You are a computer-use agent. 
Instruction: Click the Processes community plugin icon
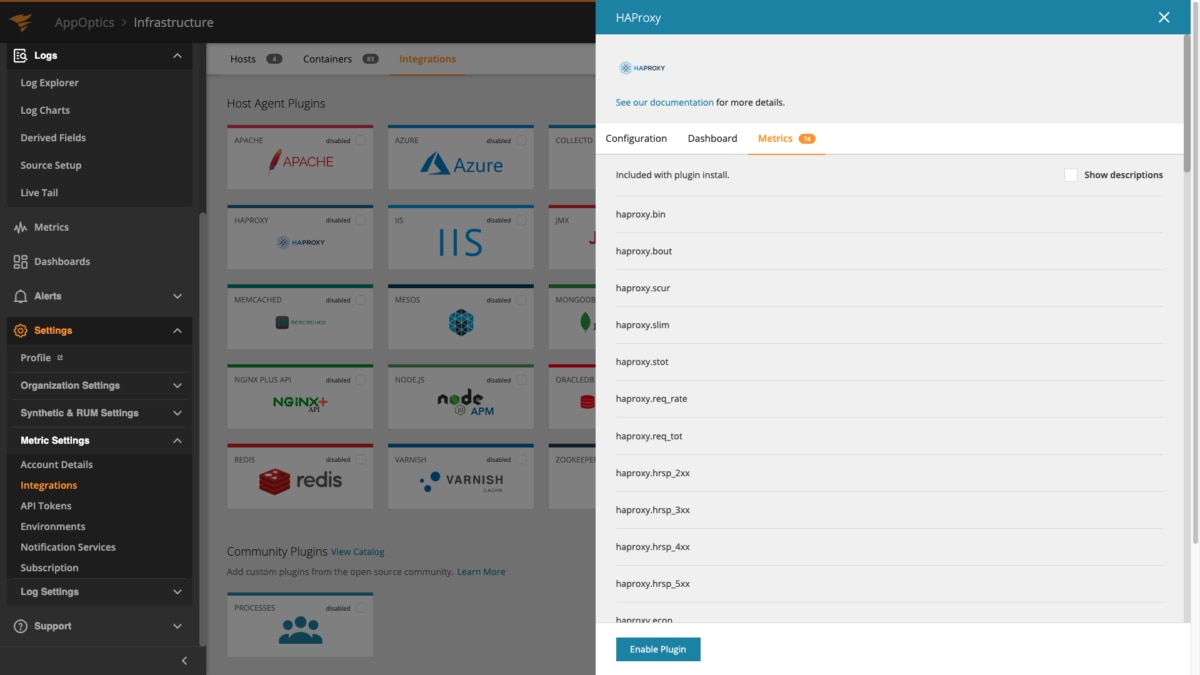300,630
